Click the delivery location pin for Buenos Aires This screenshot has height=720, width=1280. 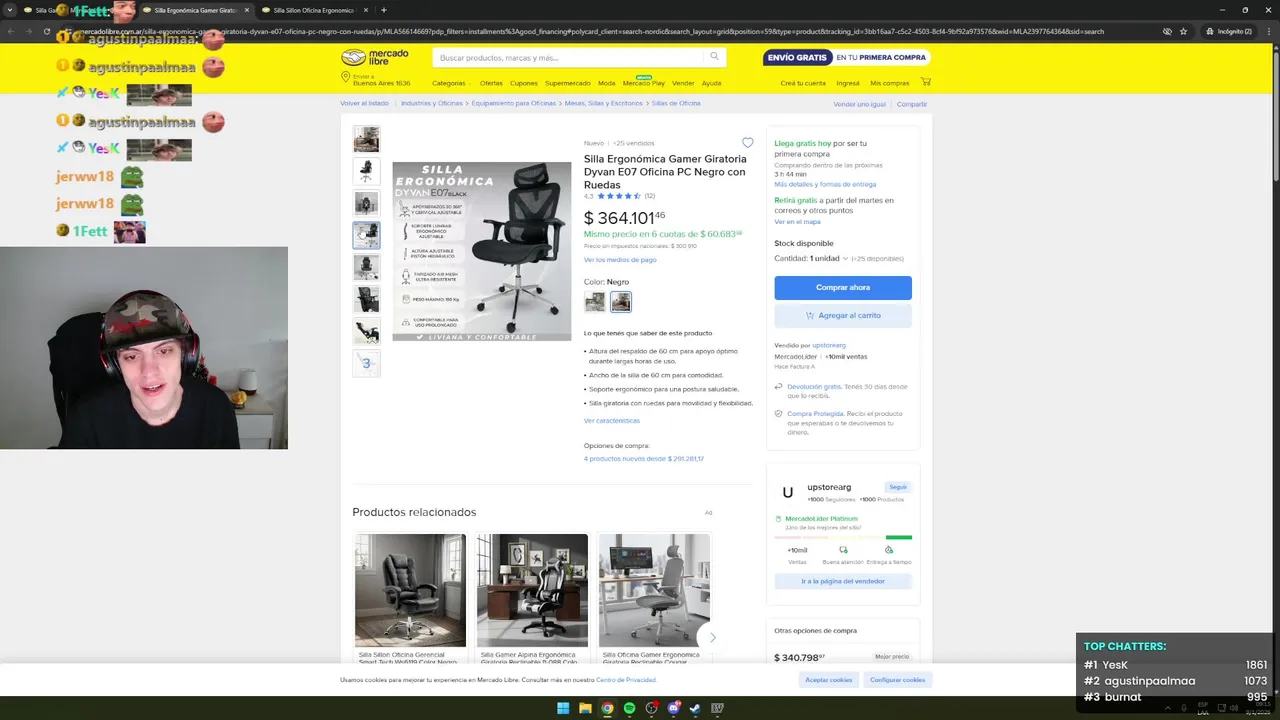tap(345, 78)
